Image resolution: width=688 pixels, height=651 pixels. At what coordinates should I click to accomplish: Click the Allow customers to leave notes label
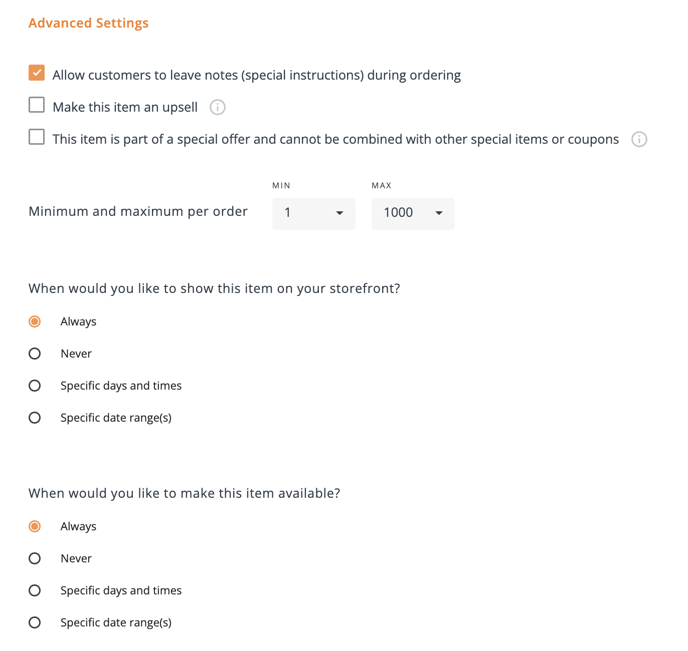257,75
